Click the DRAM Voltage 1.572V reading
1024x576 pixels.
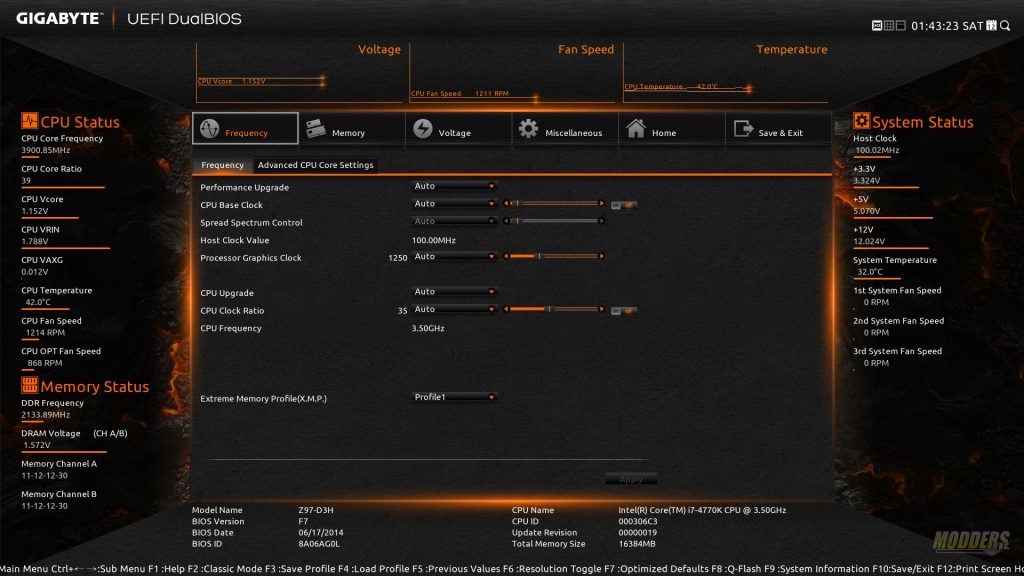point(37,445)
